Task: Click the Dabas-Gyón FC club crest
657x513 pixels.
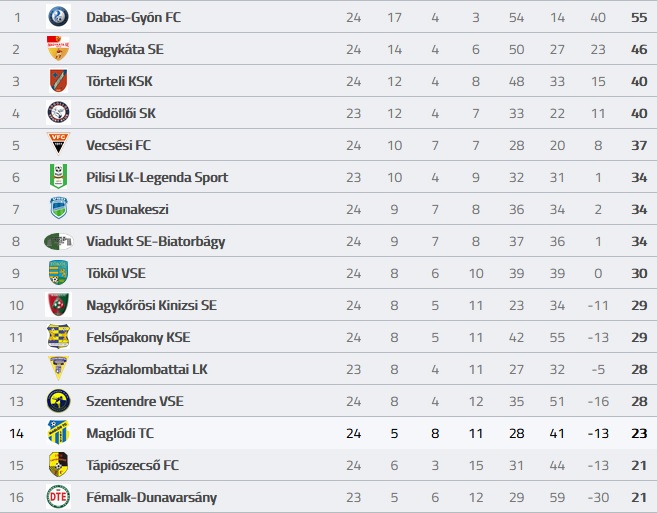Action: pos(58,17)
